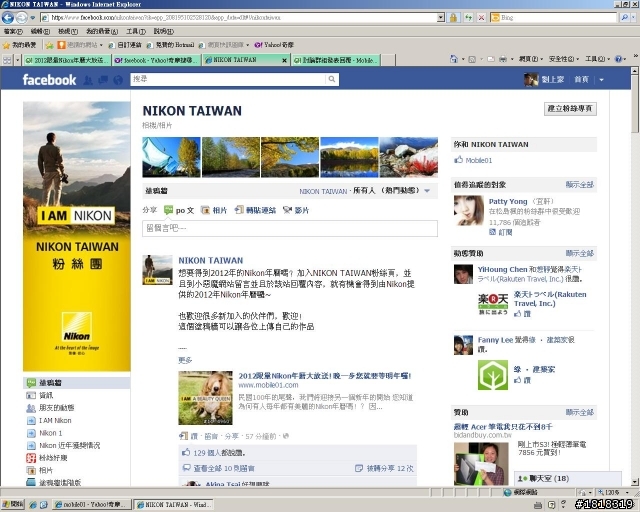
Task: Click the IE Print icon
Action: 503,59
